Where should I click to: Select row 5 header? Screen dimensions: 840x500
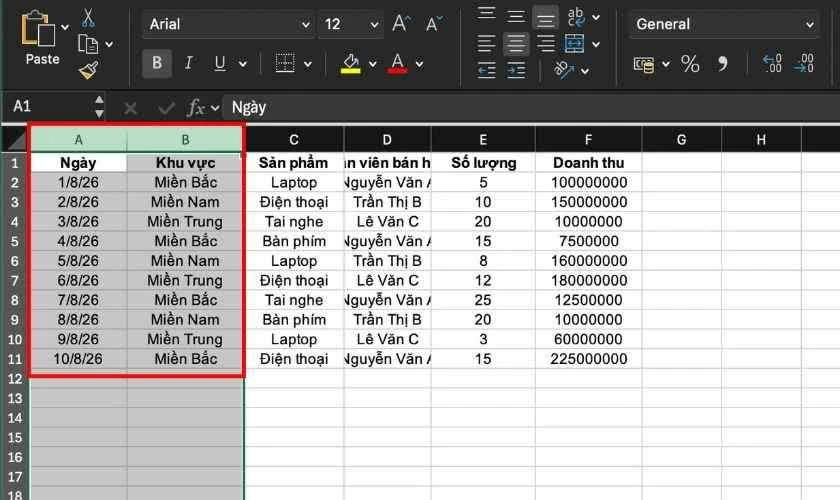(x=14, y=241)
